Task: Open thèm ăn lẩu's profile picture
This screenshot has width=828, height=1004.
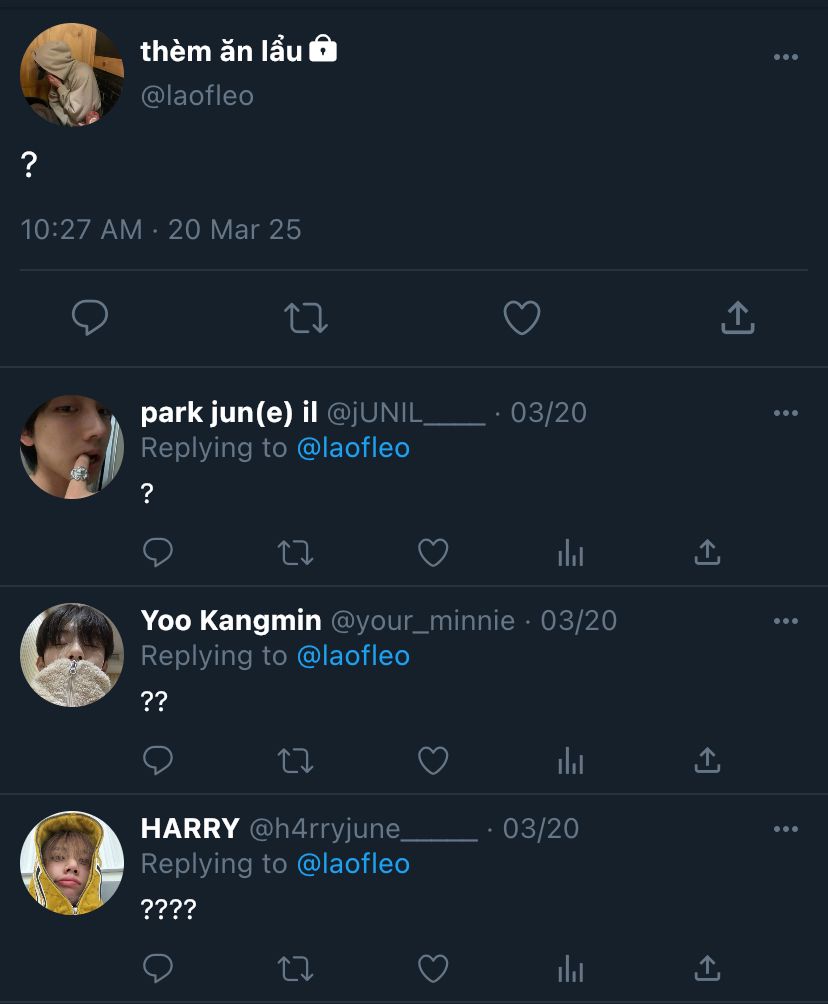Action: 71,75
